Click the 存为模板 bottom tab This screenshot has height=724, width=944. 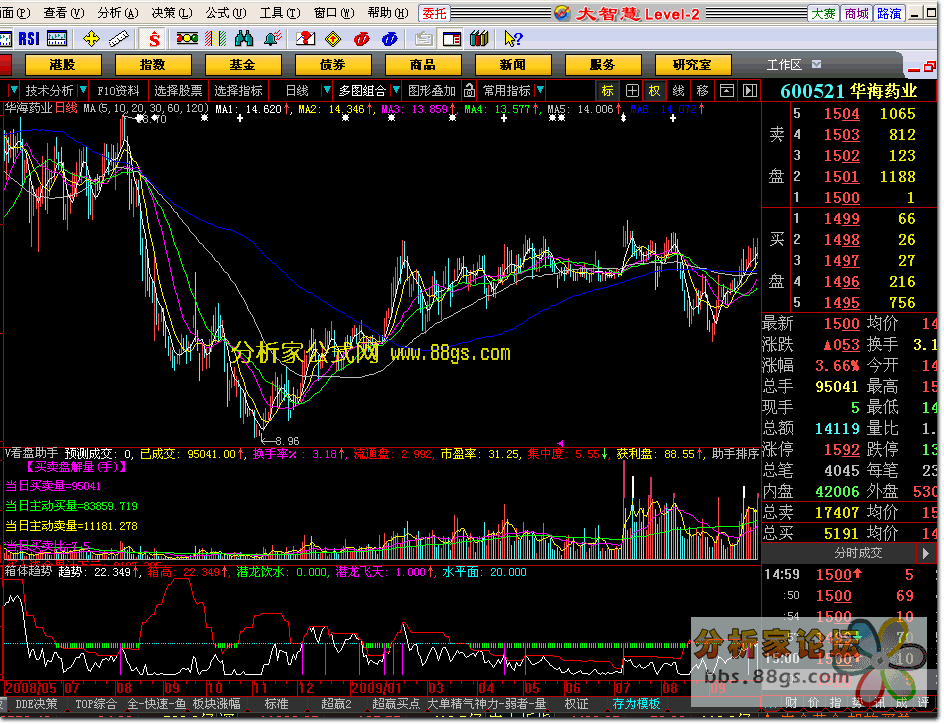[x=636, y=704]
